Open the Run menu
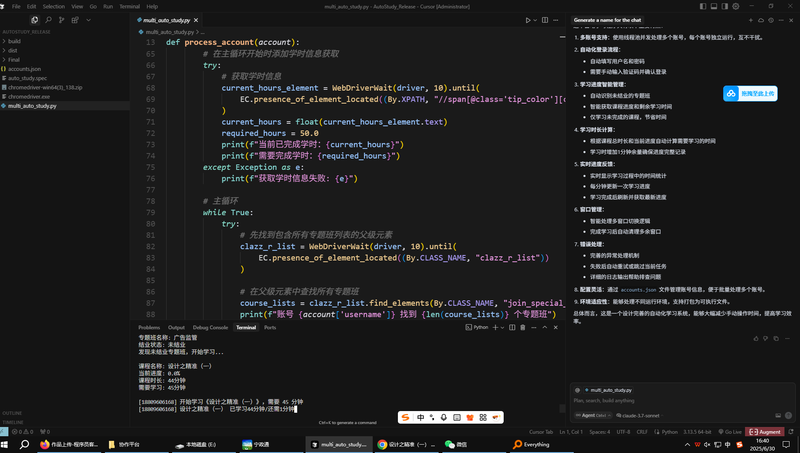 [x=108, y=6]
